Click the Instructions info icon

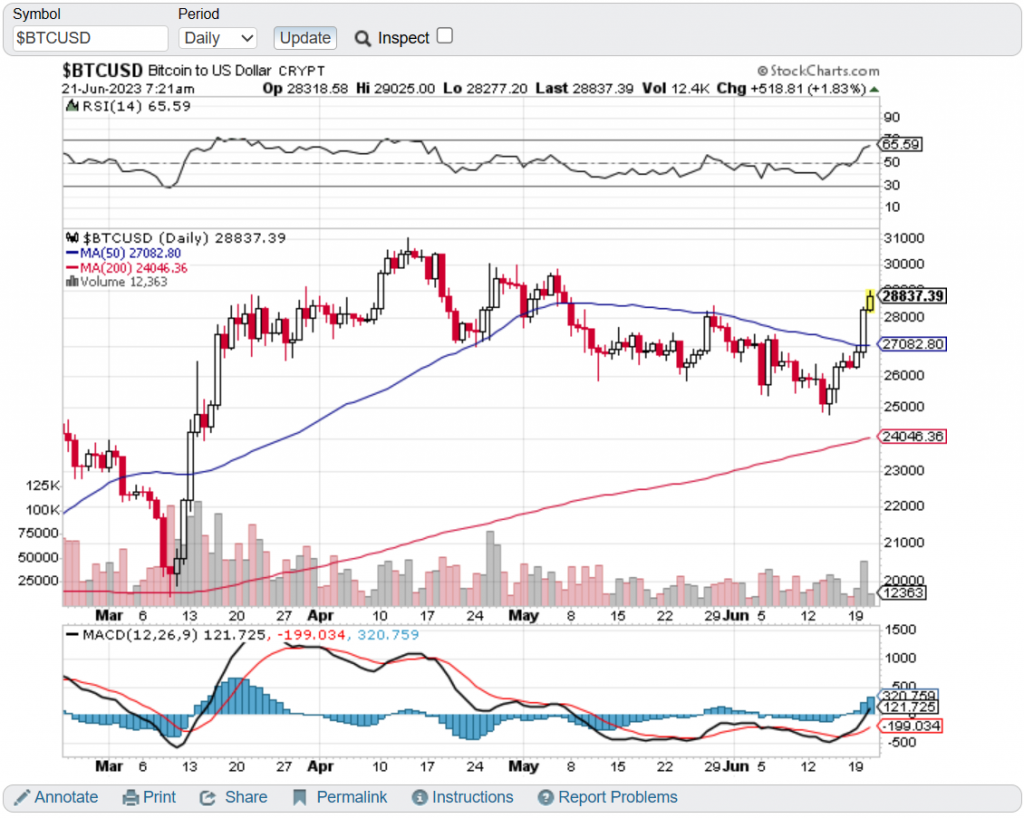(421, 797)
